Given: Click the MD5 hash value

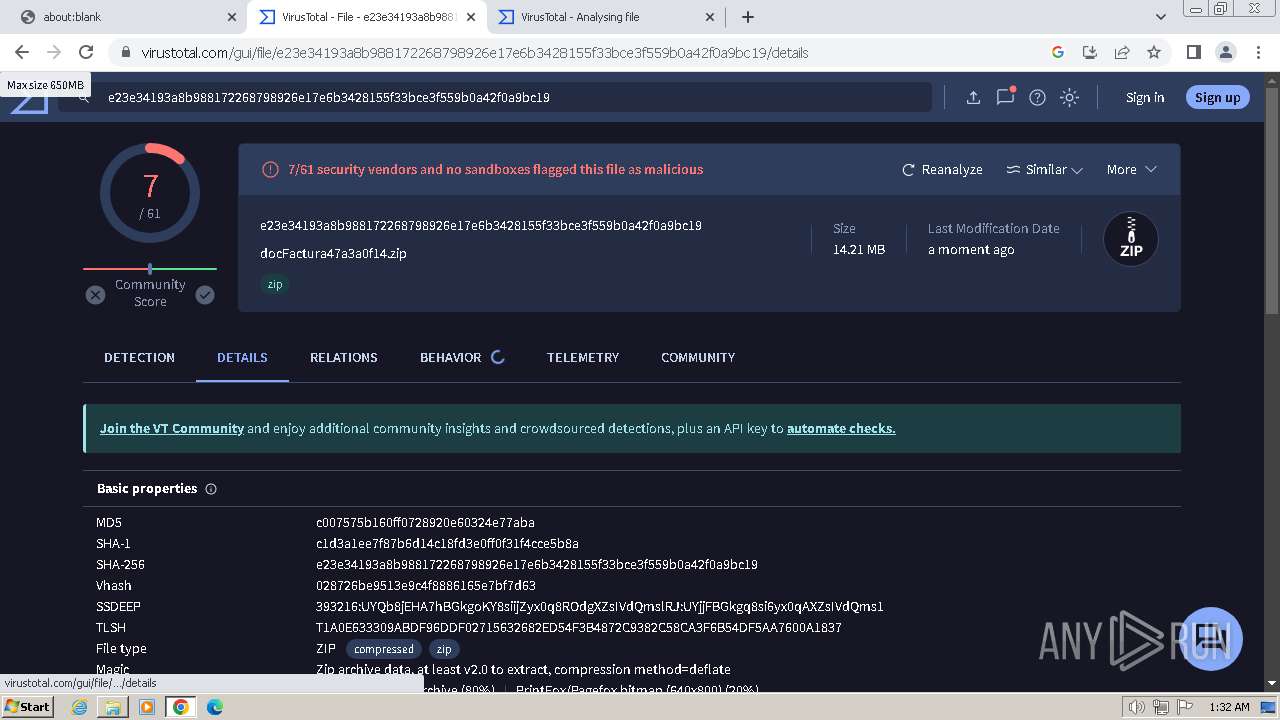Looking at the screenshot, I should tap(425, 522).
